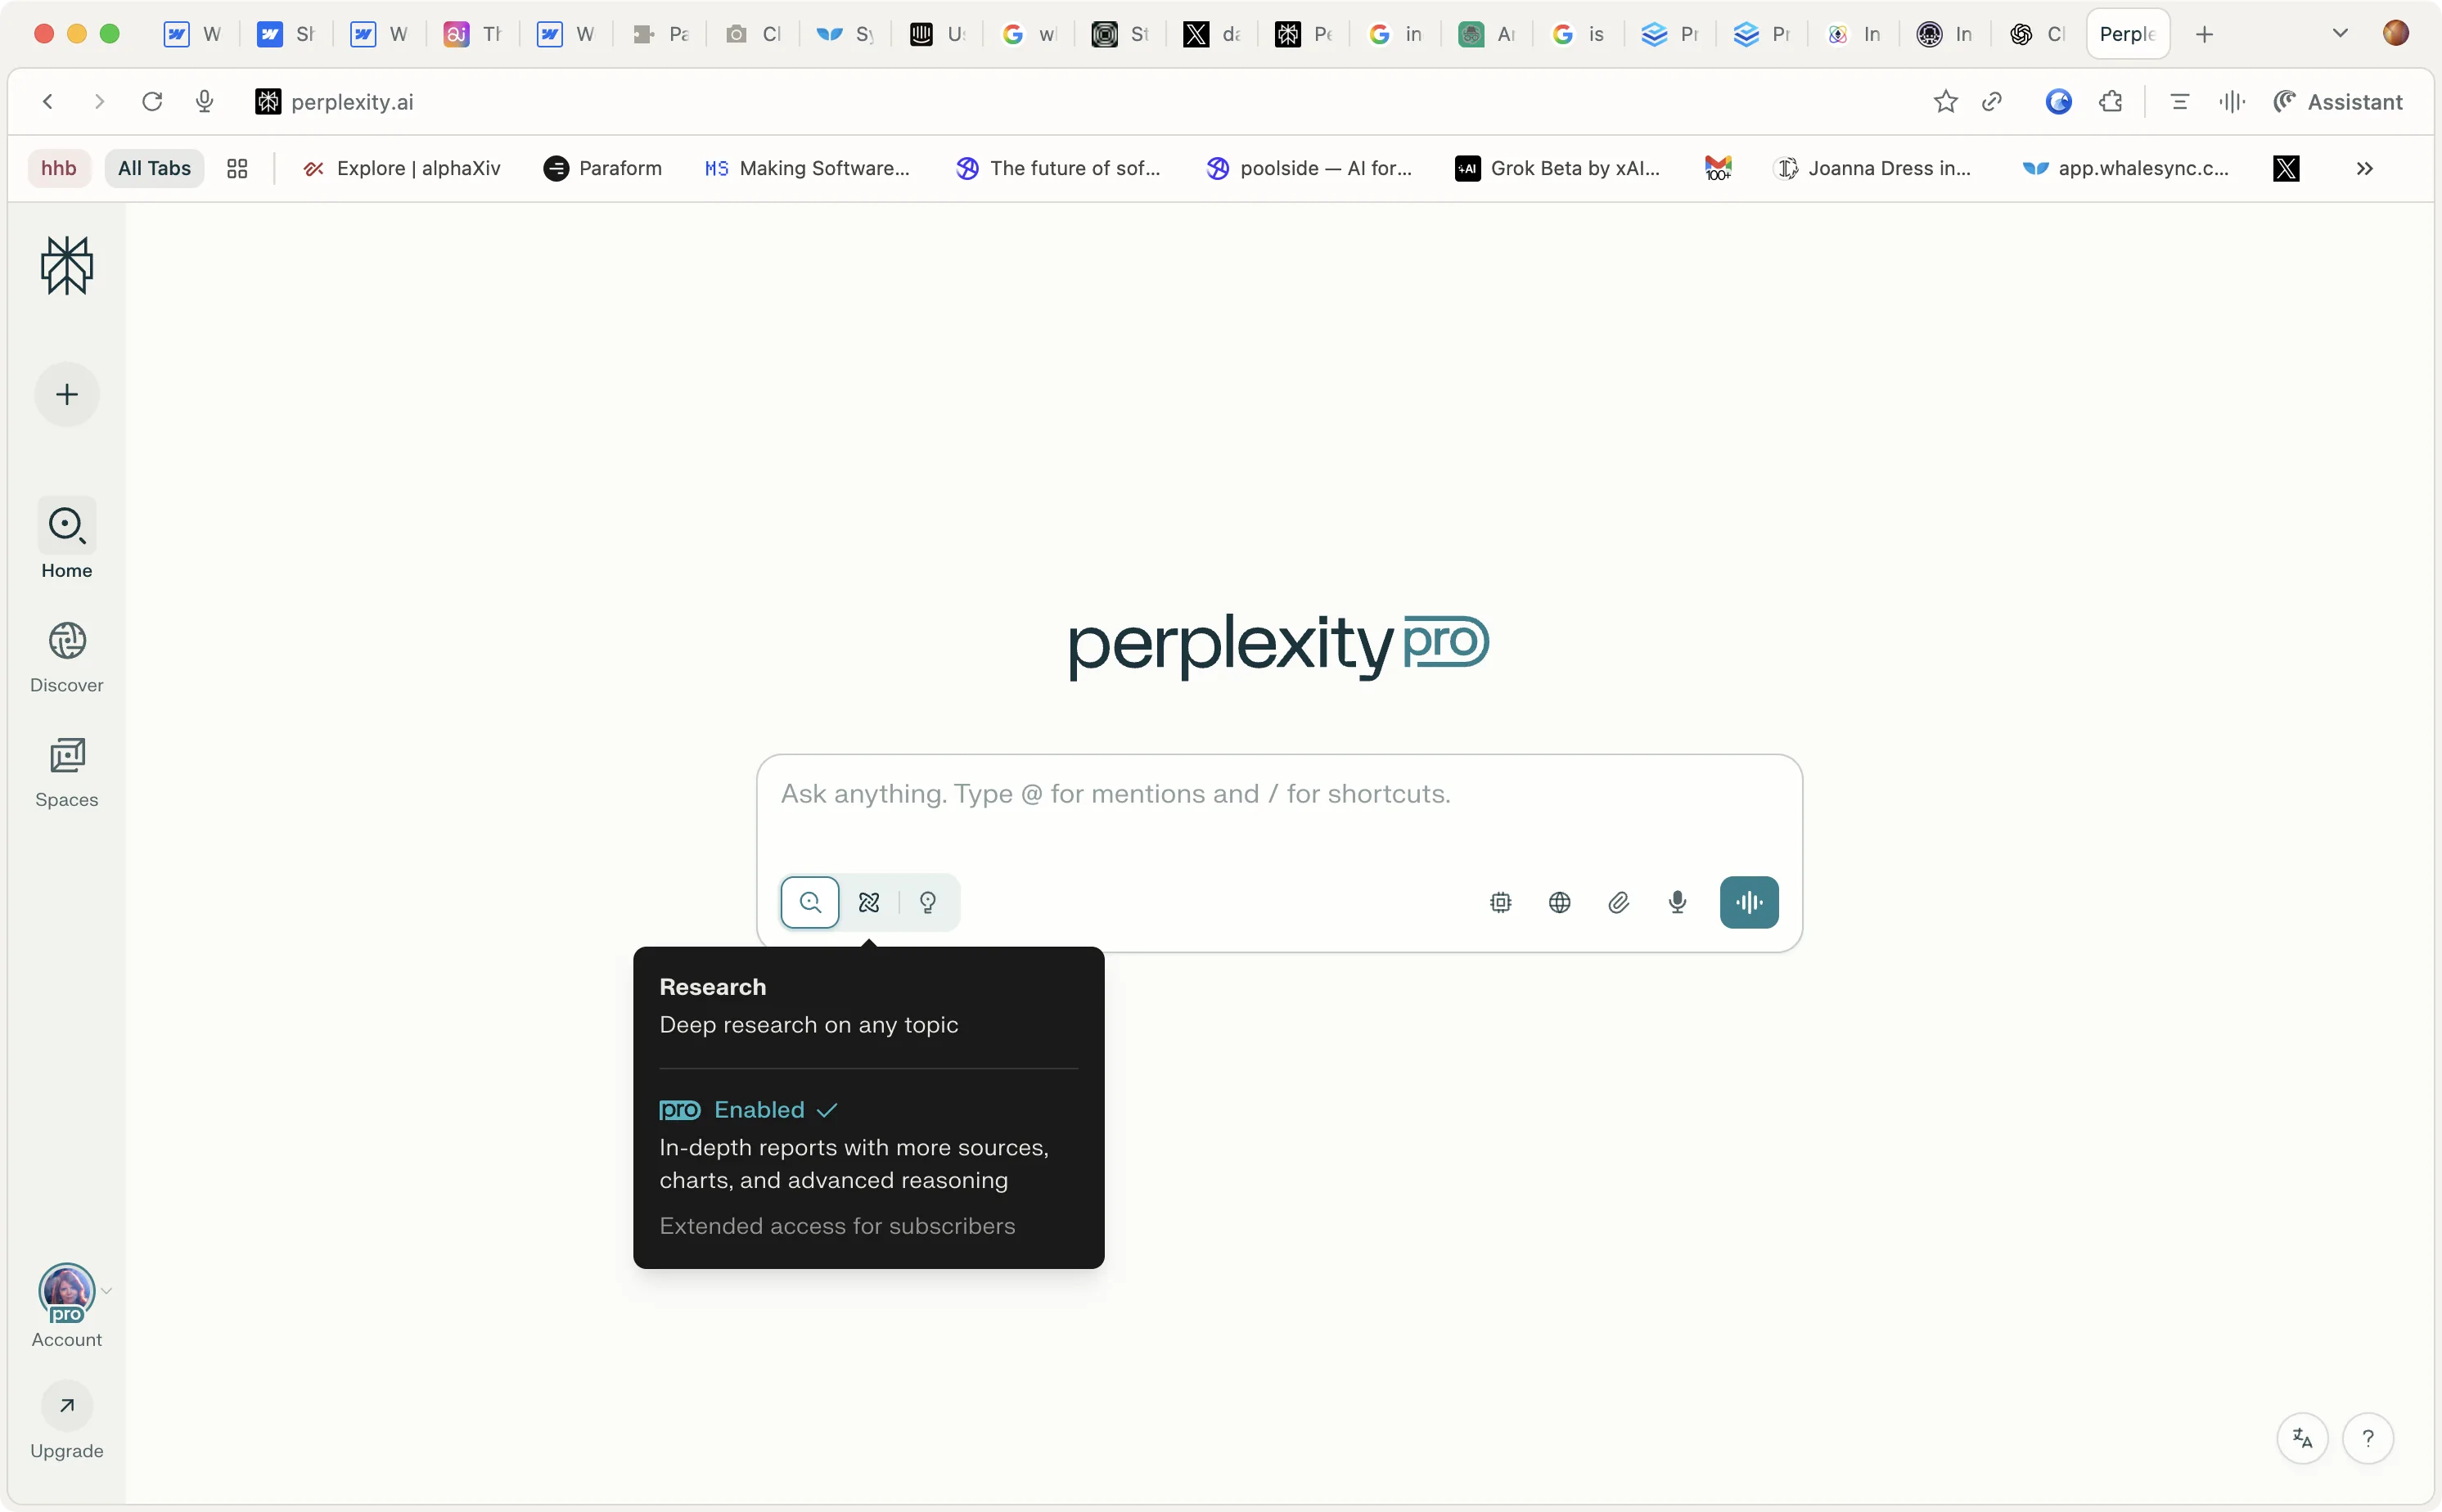Expand the Account menu chevron
Image resolution: width=2442 pixels, height=1512 pixels.
pyautogui.click(x=107, y=1290)
